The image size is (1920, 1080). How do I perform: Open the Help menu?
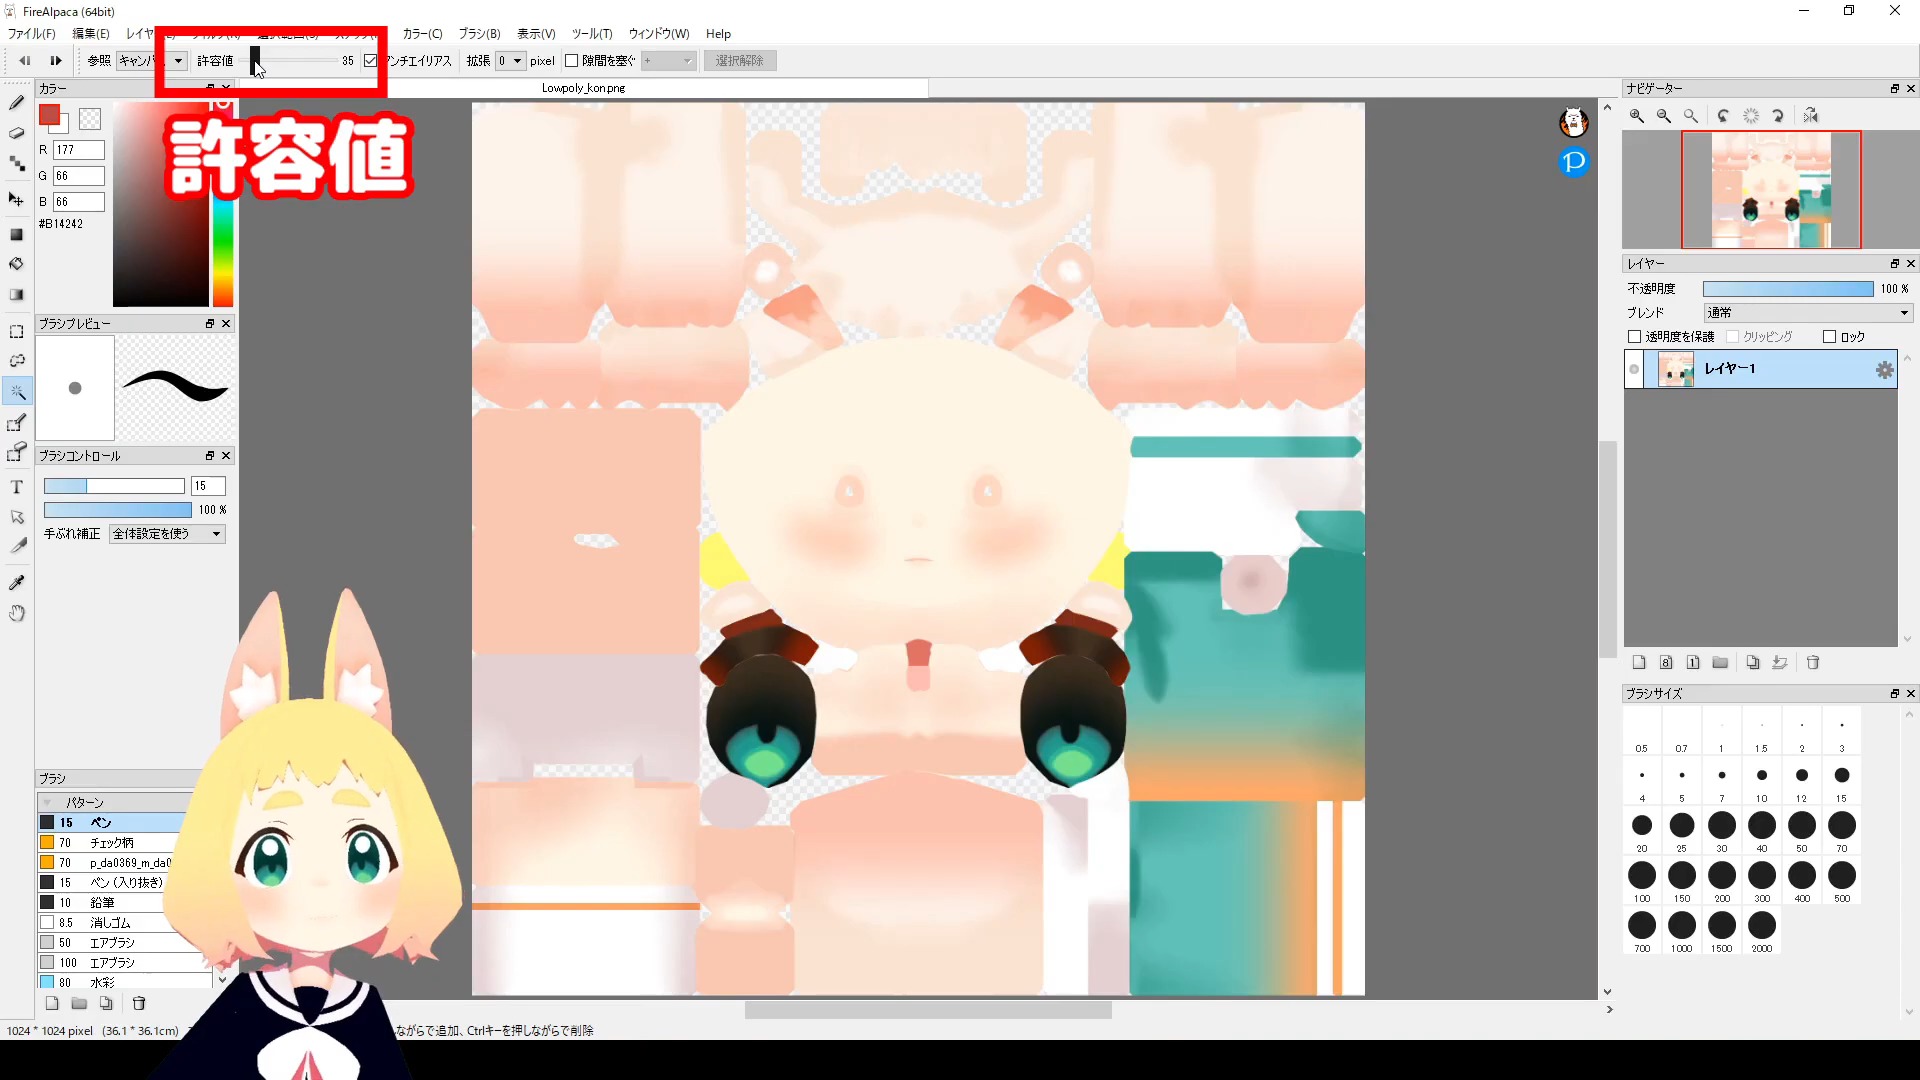pos(718,34)
